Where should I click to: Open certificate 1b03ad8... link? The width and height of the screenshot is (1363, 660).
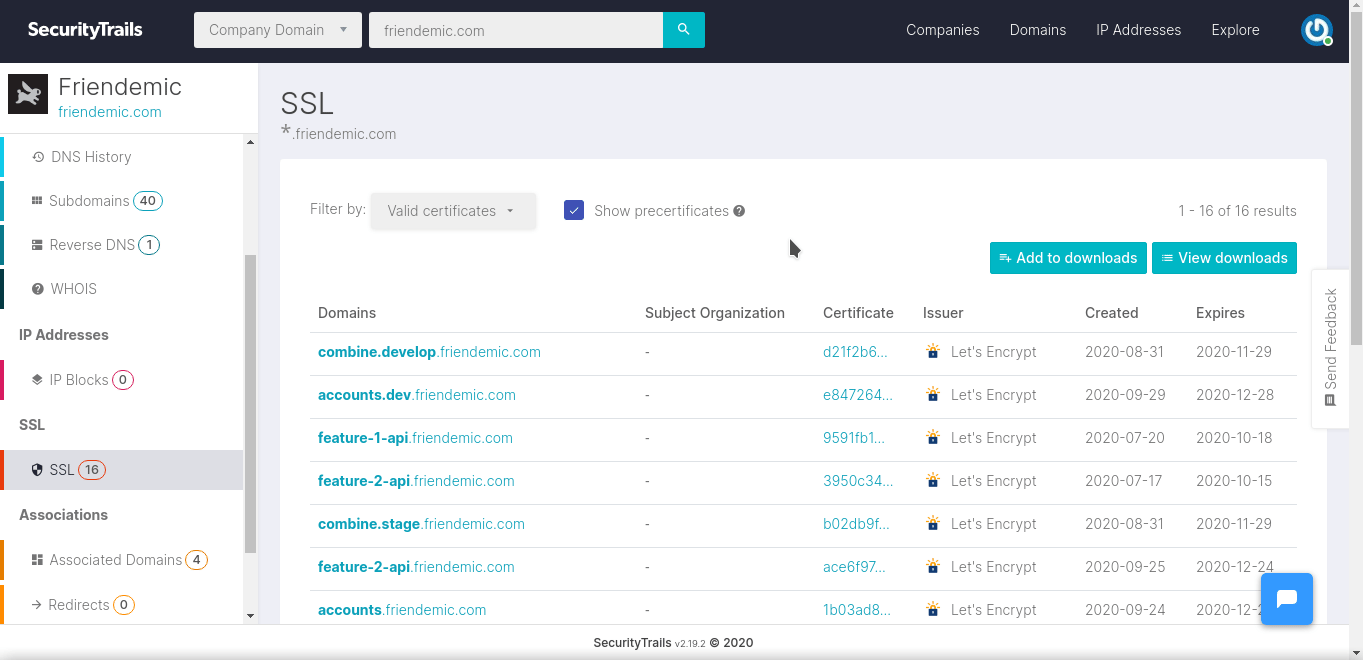(x=857, y=610)
